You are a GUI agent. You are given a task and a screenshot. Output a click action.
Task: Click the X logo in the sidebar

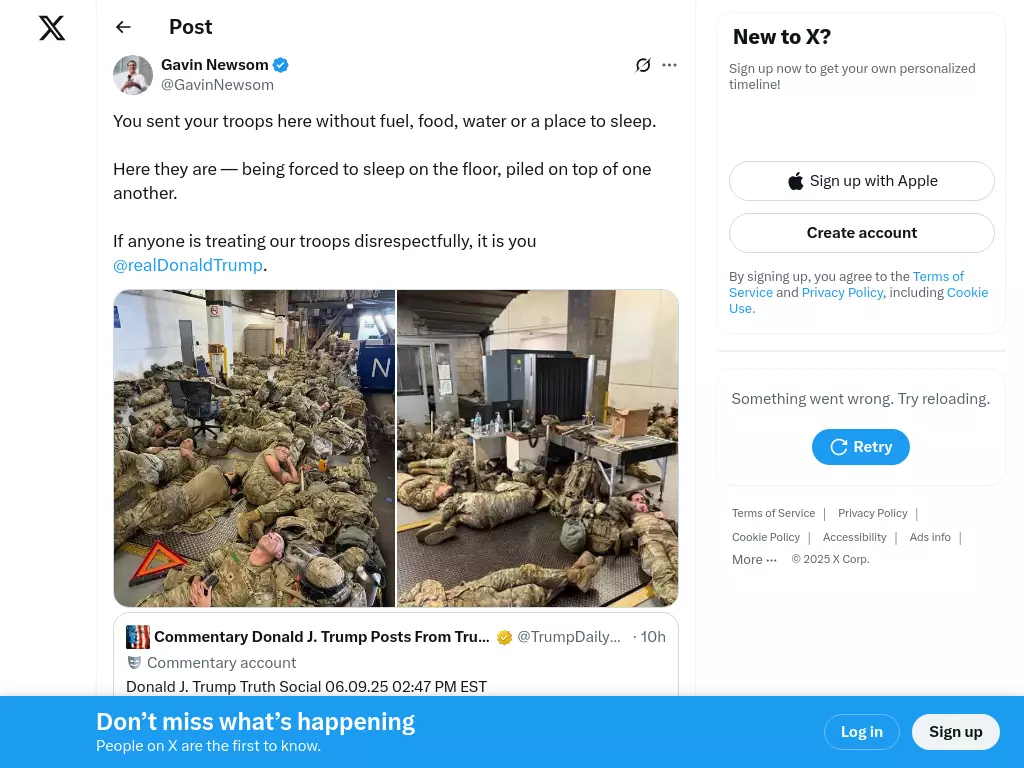point(52,28)
